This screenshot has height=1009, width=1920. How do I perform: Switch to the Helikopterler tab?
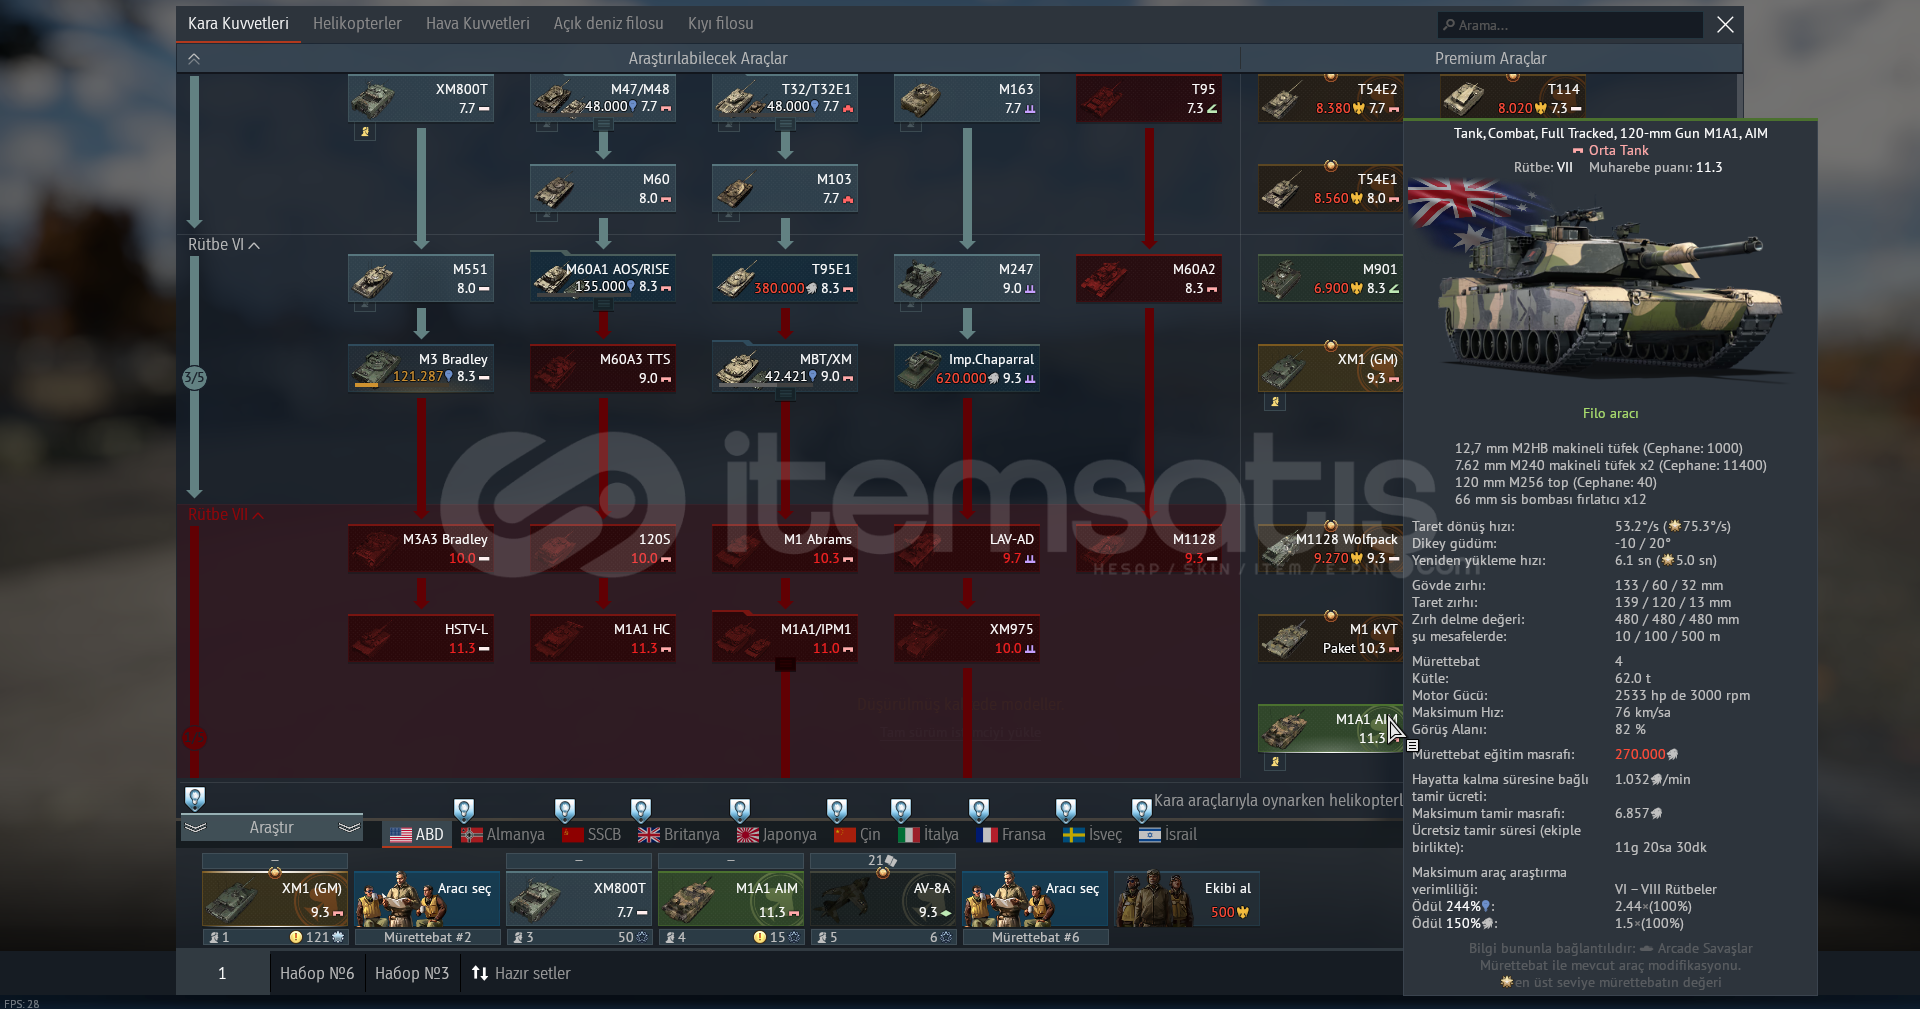click(x=357, y=24)
